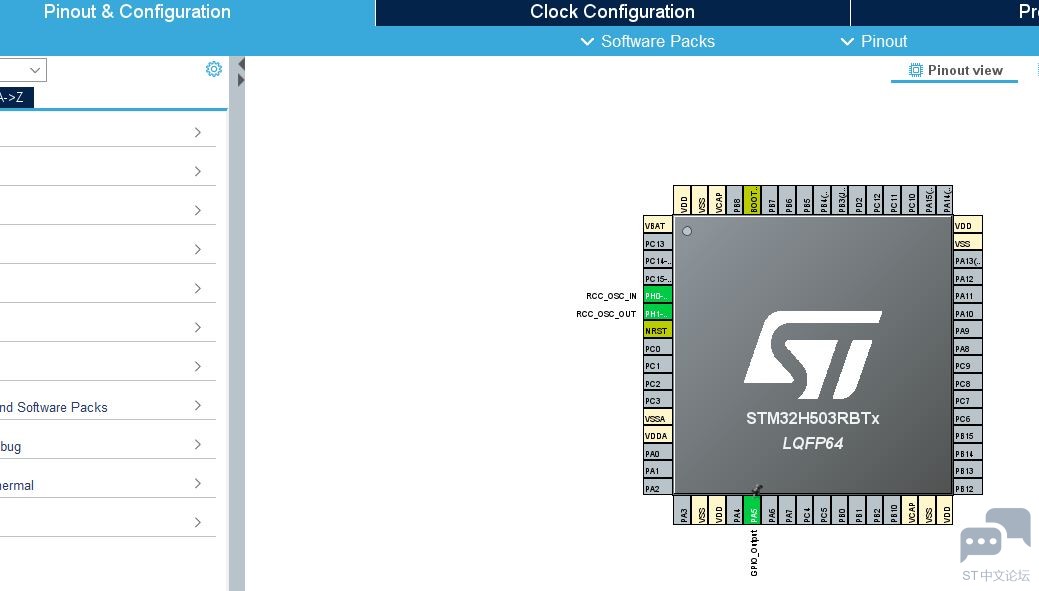The height and width of the screenshot is (591, 1039).
Task: Click the VBAT pin on the chip
Action: (657, 225)
